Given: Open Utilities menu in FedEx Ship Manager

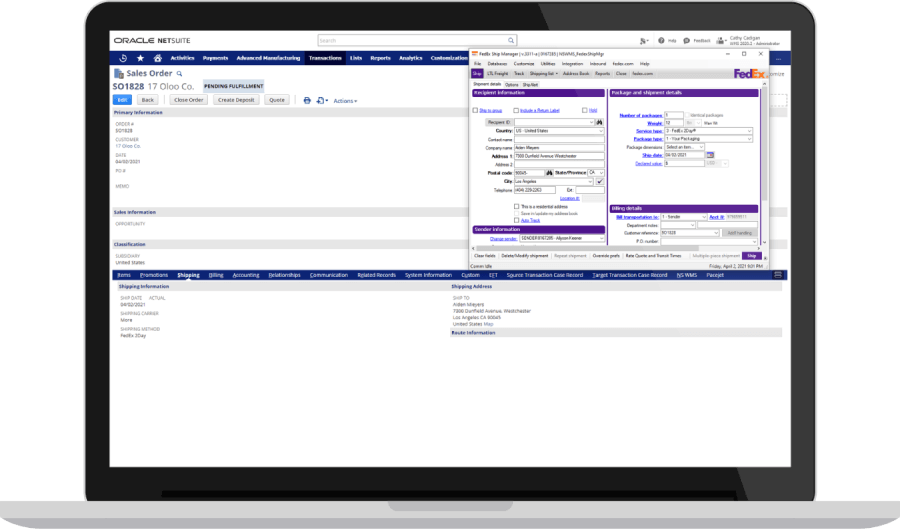Looking at the screenshot, I should [548, 64].
